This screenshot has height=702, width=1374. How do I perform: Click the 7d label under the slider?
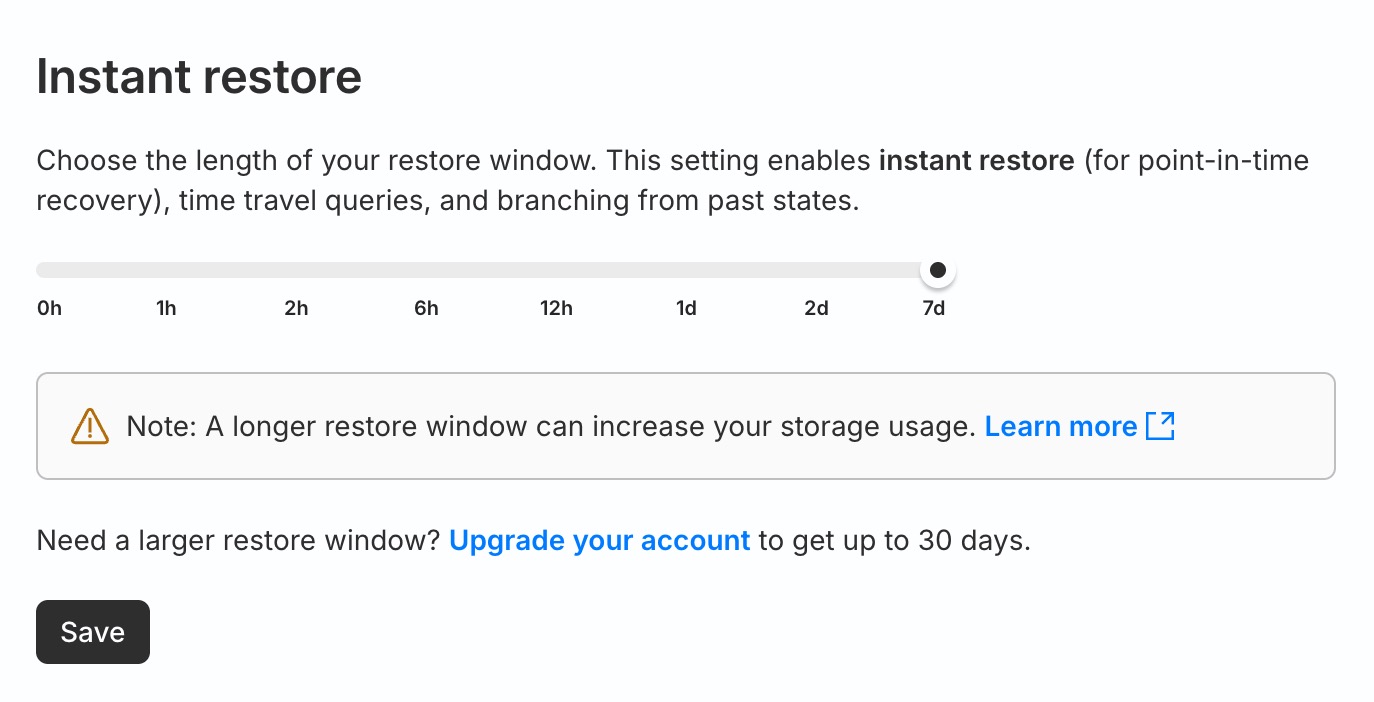(933, 308)
